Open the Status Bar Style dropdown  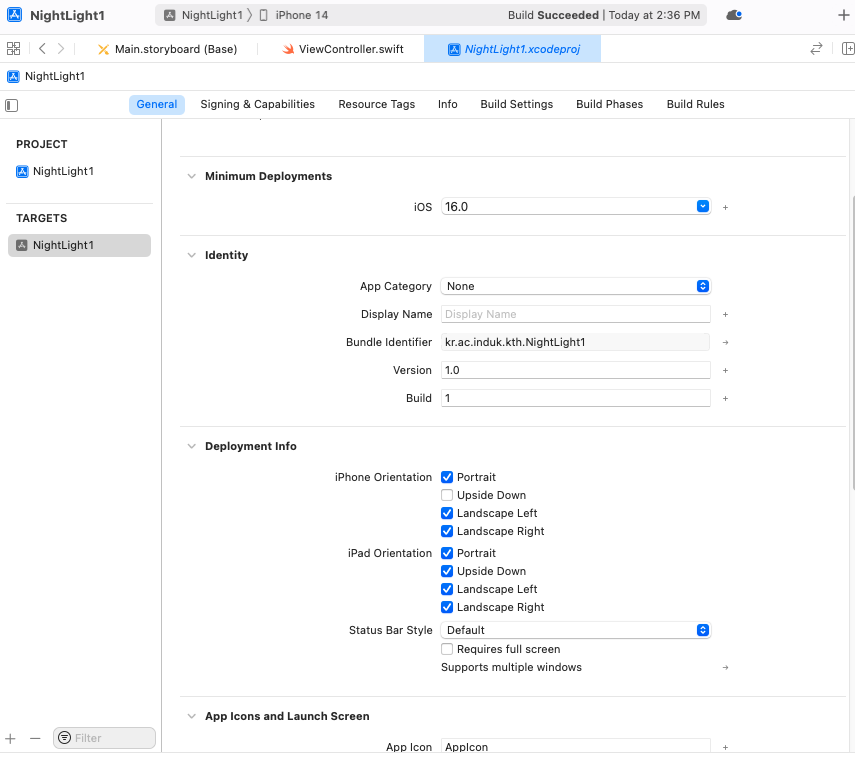pos(576,630)
